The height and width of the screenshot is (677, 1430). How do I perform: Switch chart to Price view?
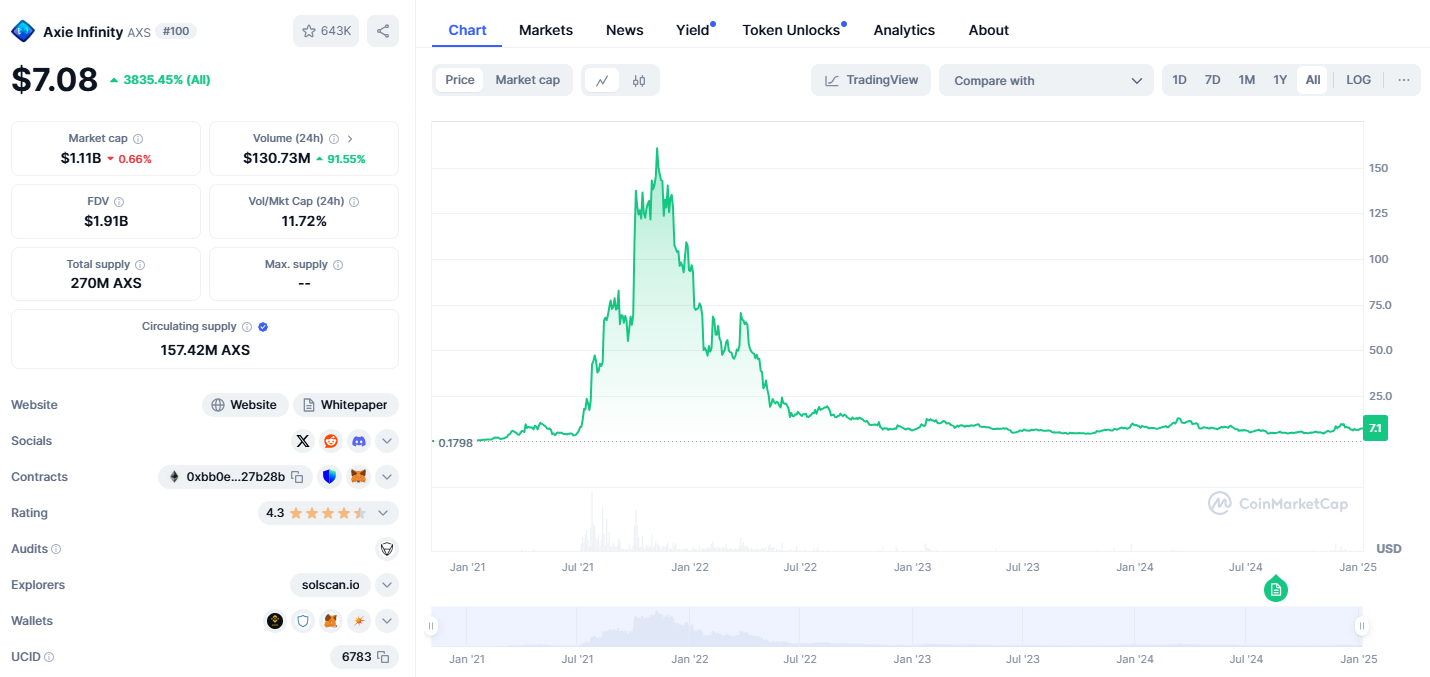460,80
